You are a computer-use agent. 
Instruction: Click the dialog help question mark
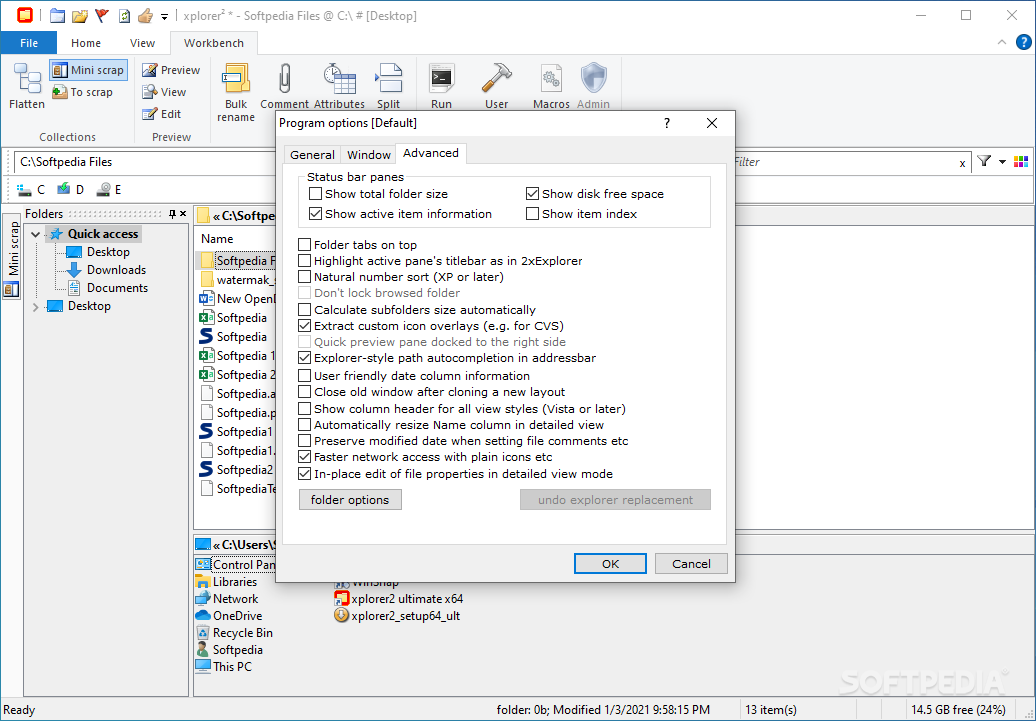[667, 123]
